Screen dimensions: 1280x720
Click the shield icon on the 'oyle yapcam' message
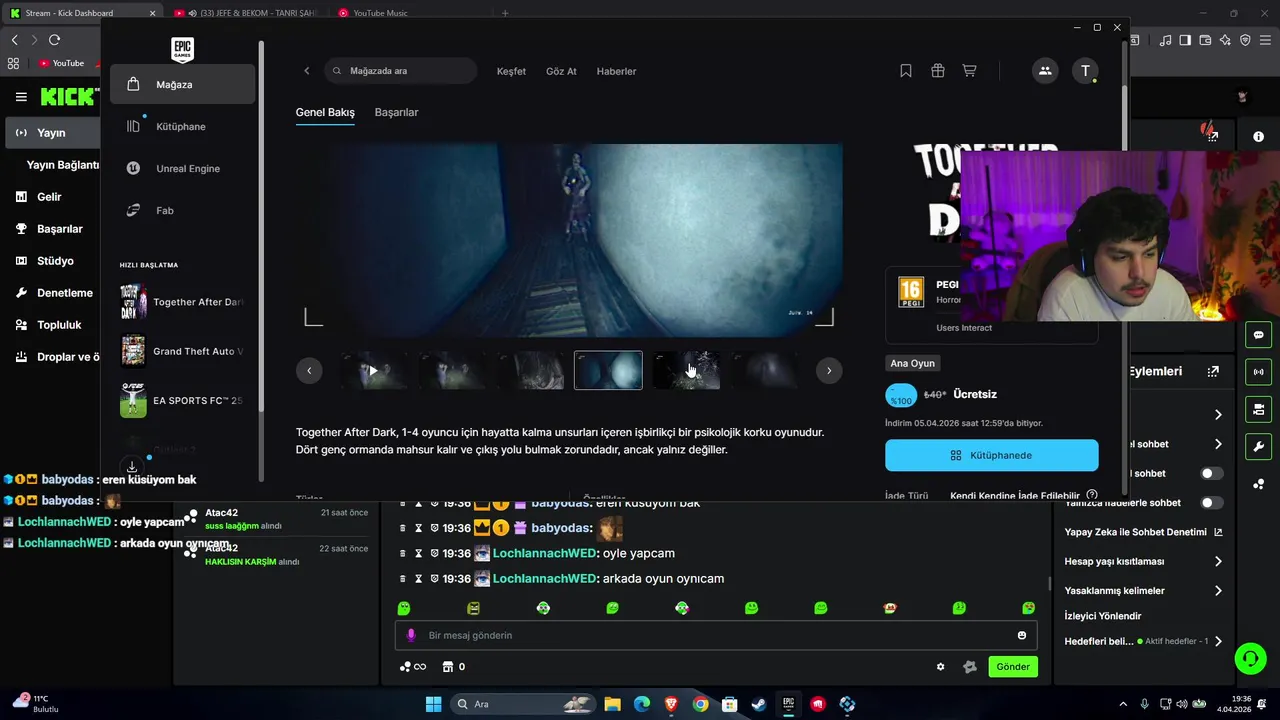pos(435,553)
